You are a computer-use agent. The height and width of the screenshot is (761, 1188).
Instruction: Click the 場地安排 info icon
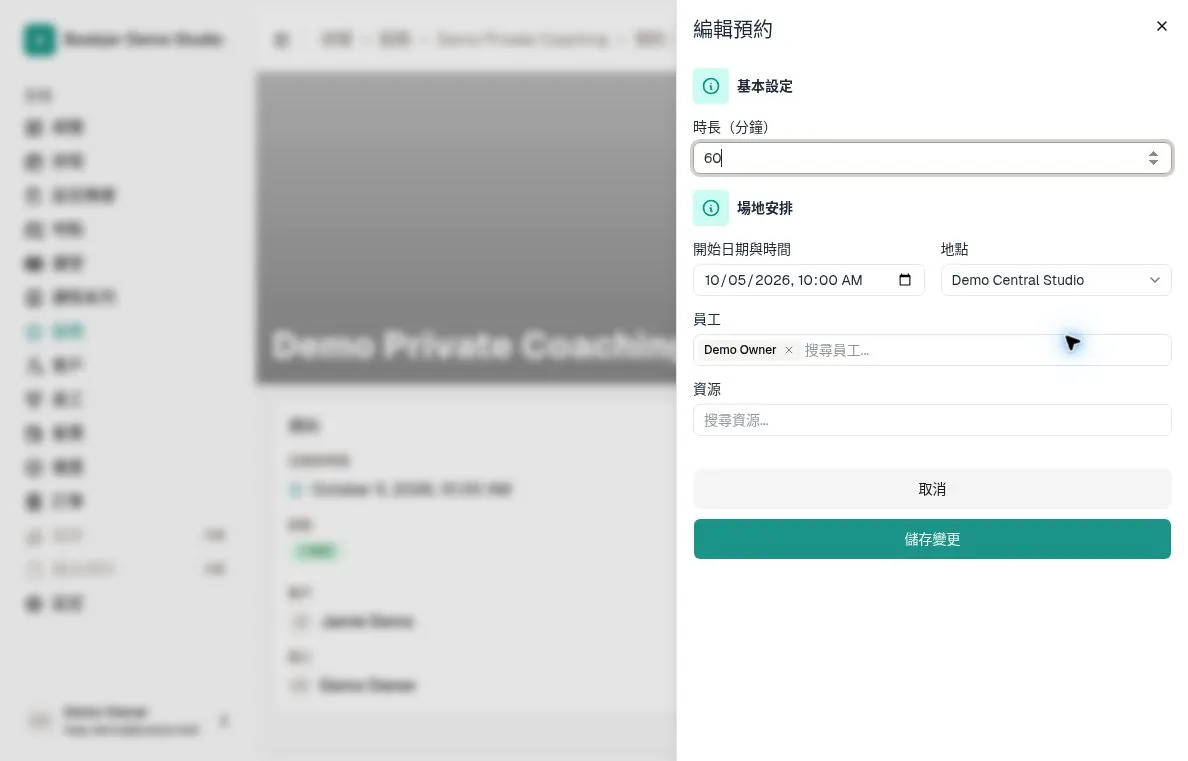[711, 208]
